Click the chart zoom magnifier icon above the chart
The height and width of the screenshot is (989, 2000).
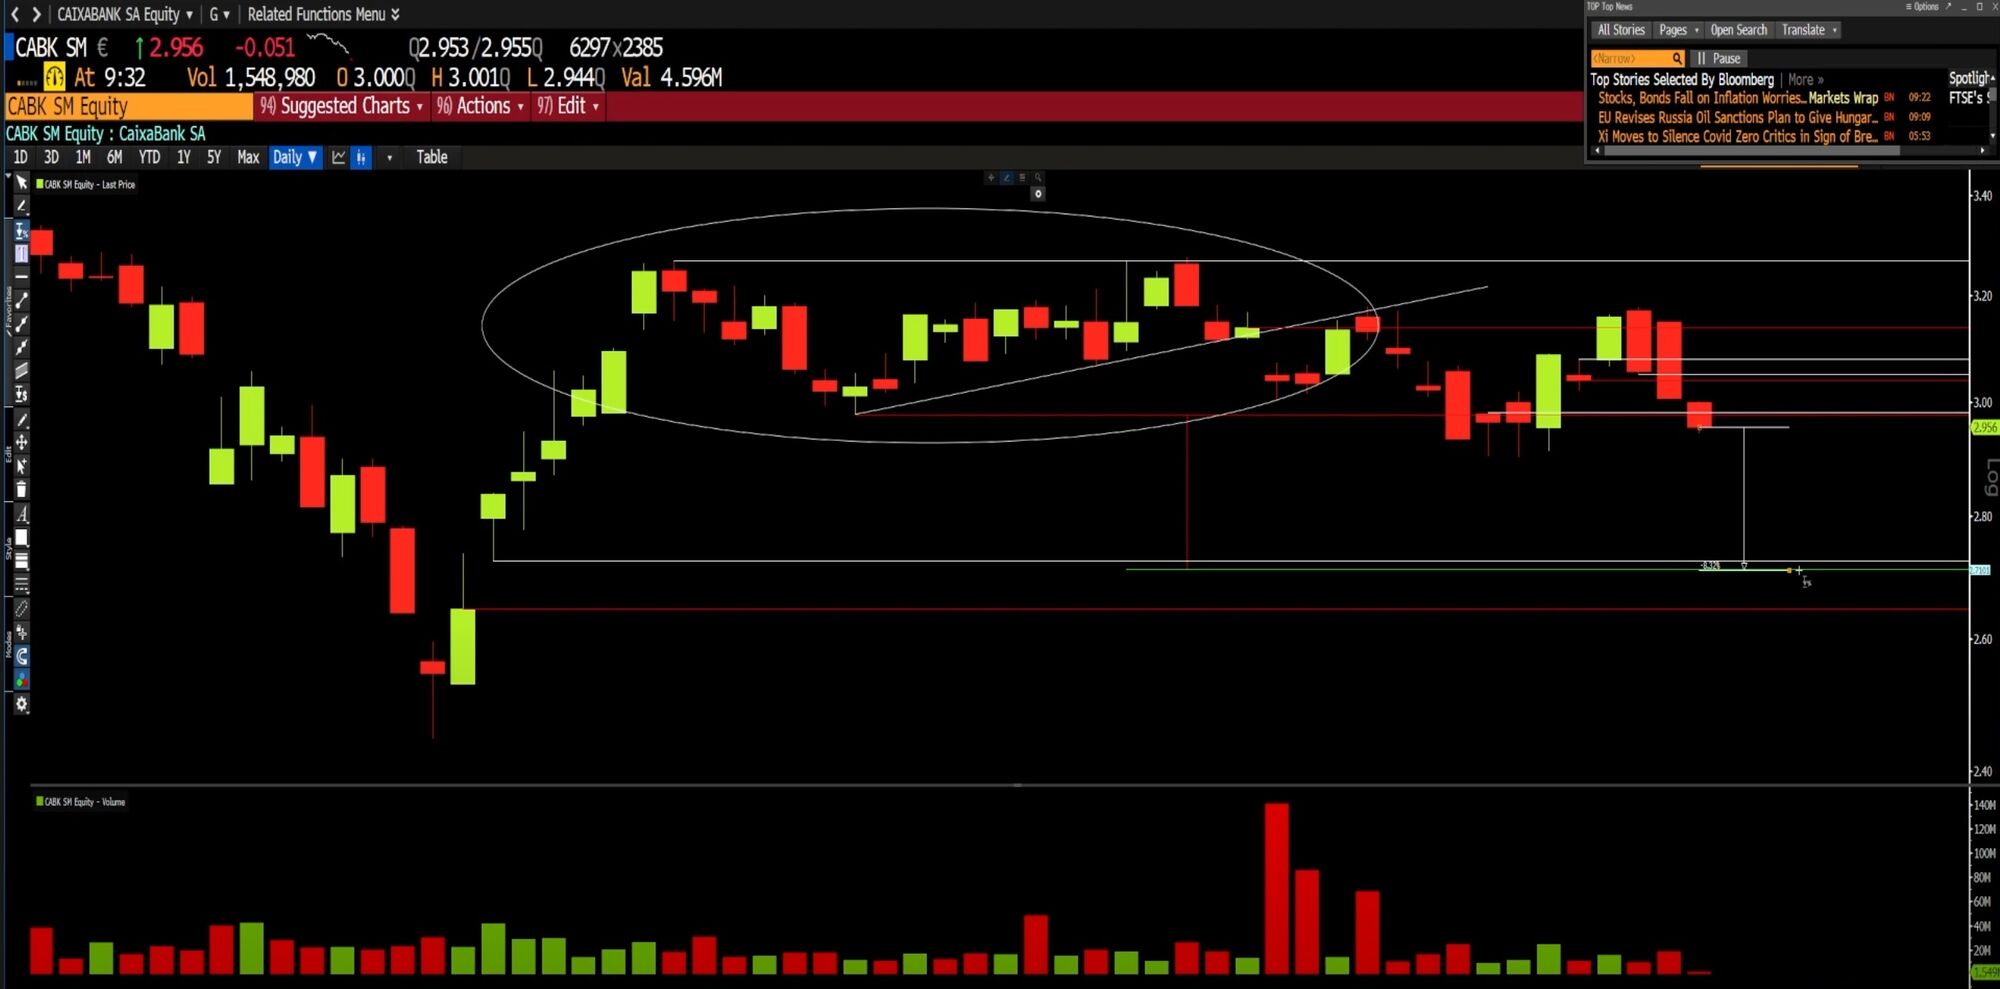click(x=1038, y=177)
